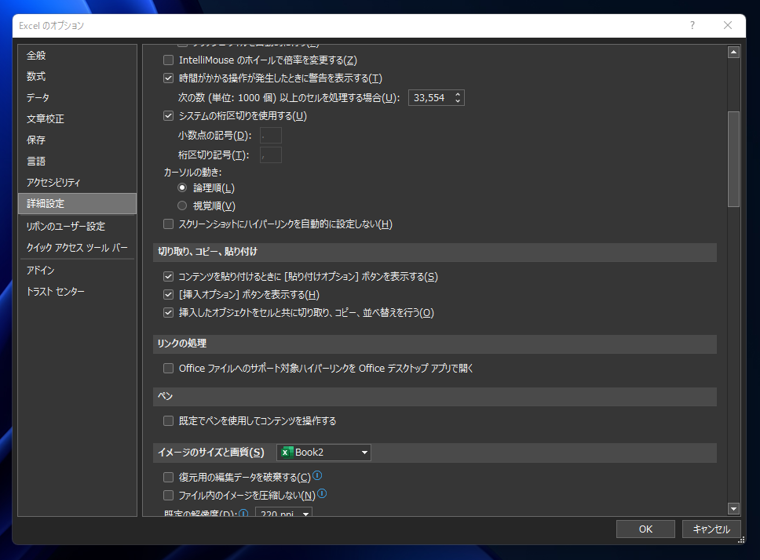
Task: Uncheck 貼り付けオプション ボタンを表示する
Action: click(168, 277)
